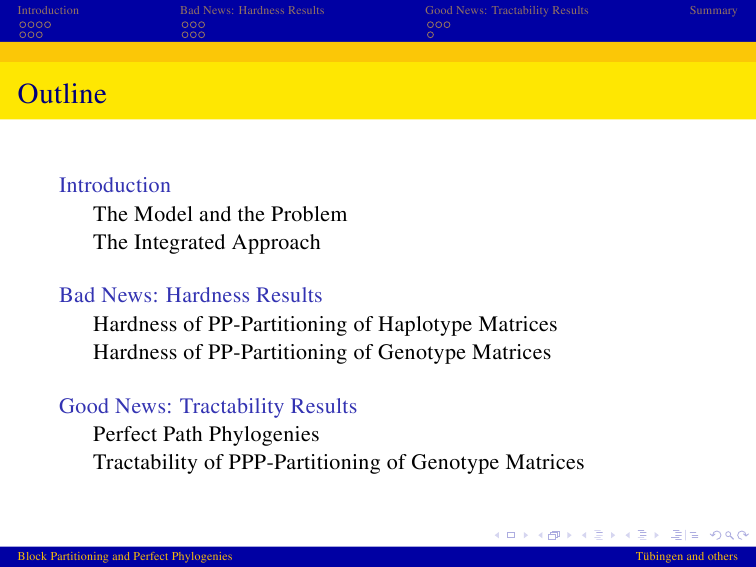Click the section navigation icon
This screenshot has height=567, width=756.
tap(642, 535)
